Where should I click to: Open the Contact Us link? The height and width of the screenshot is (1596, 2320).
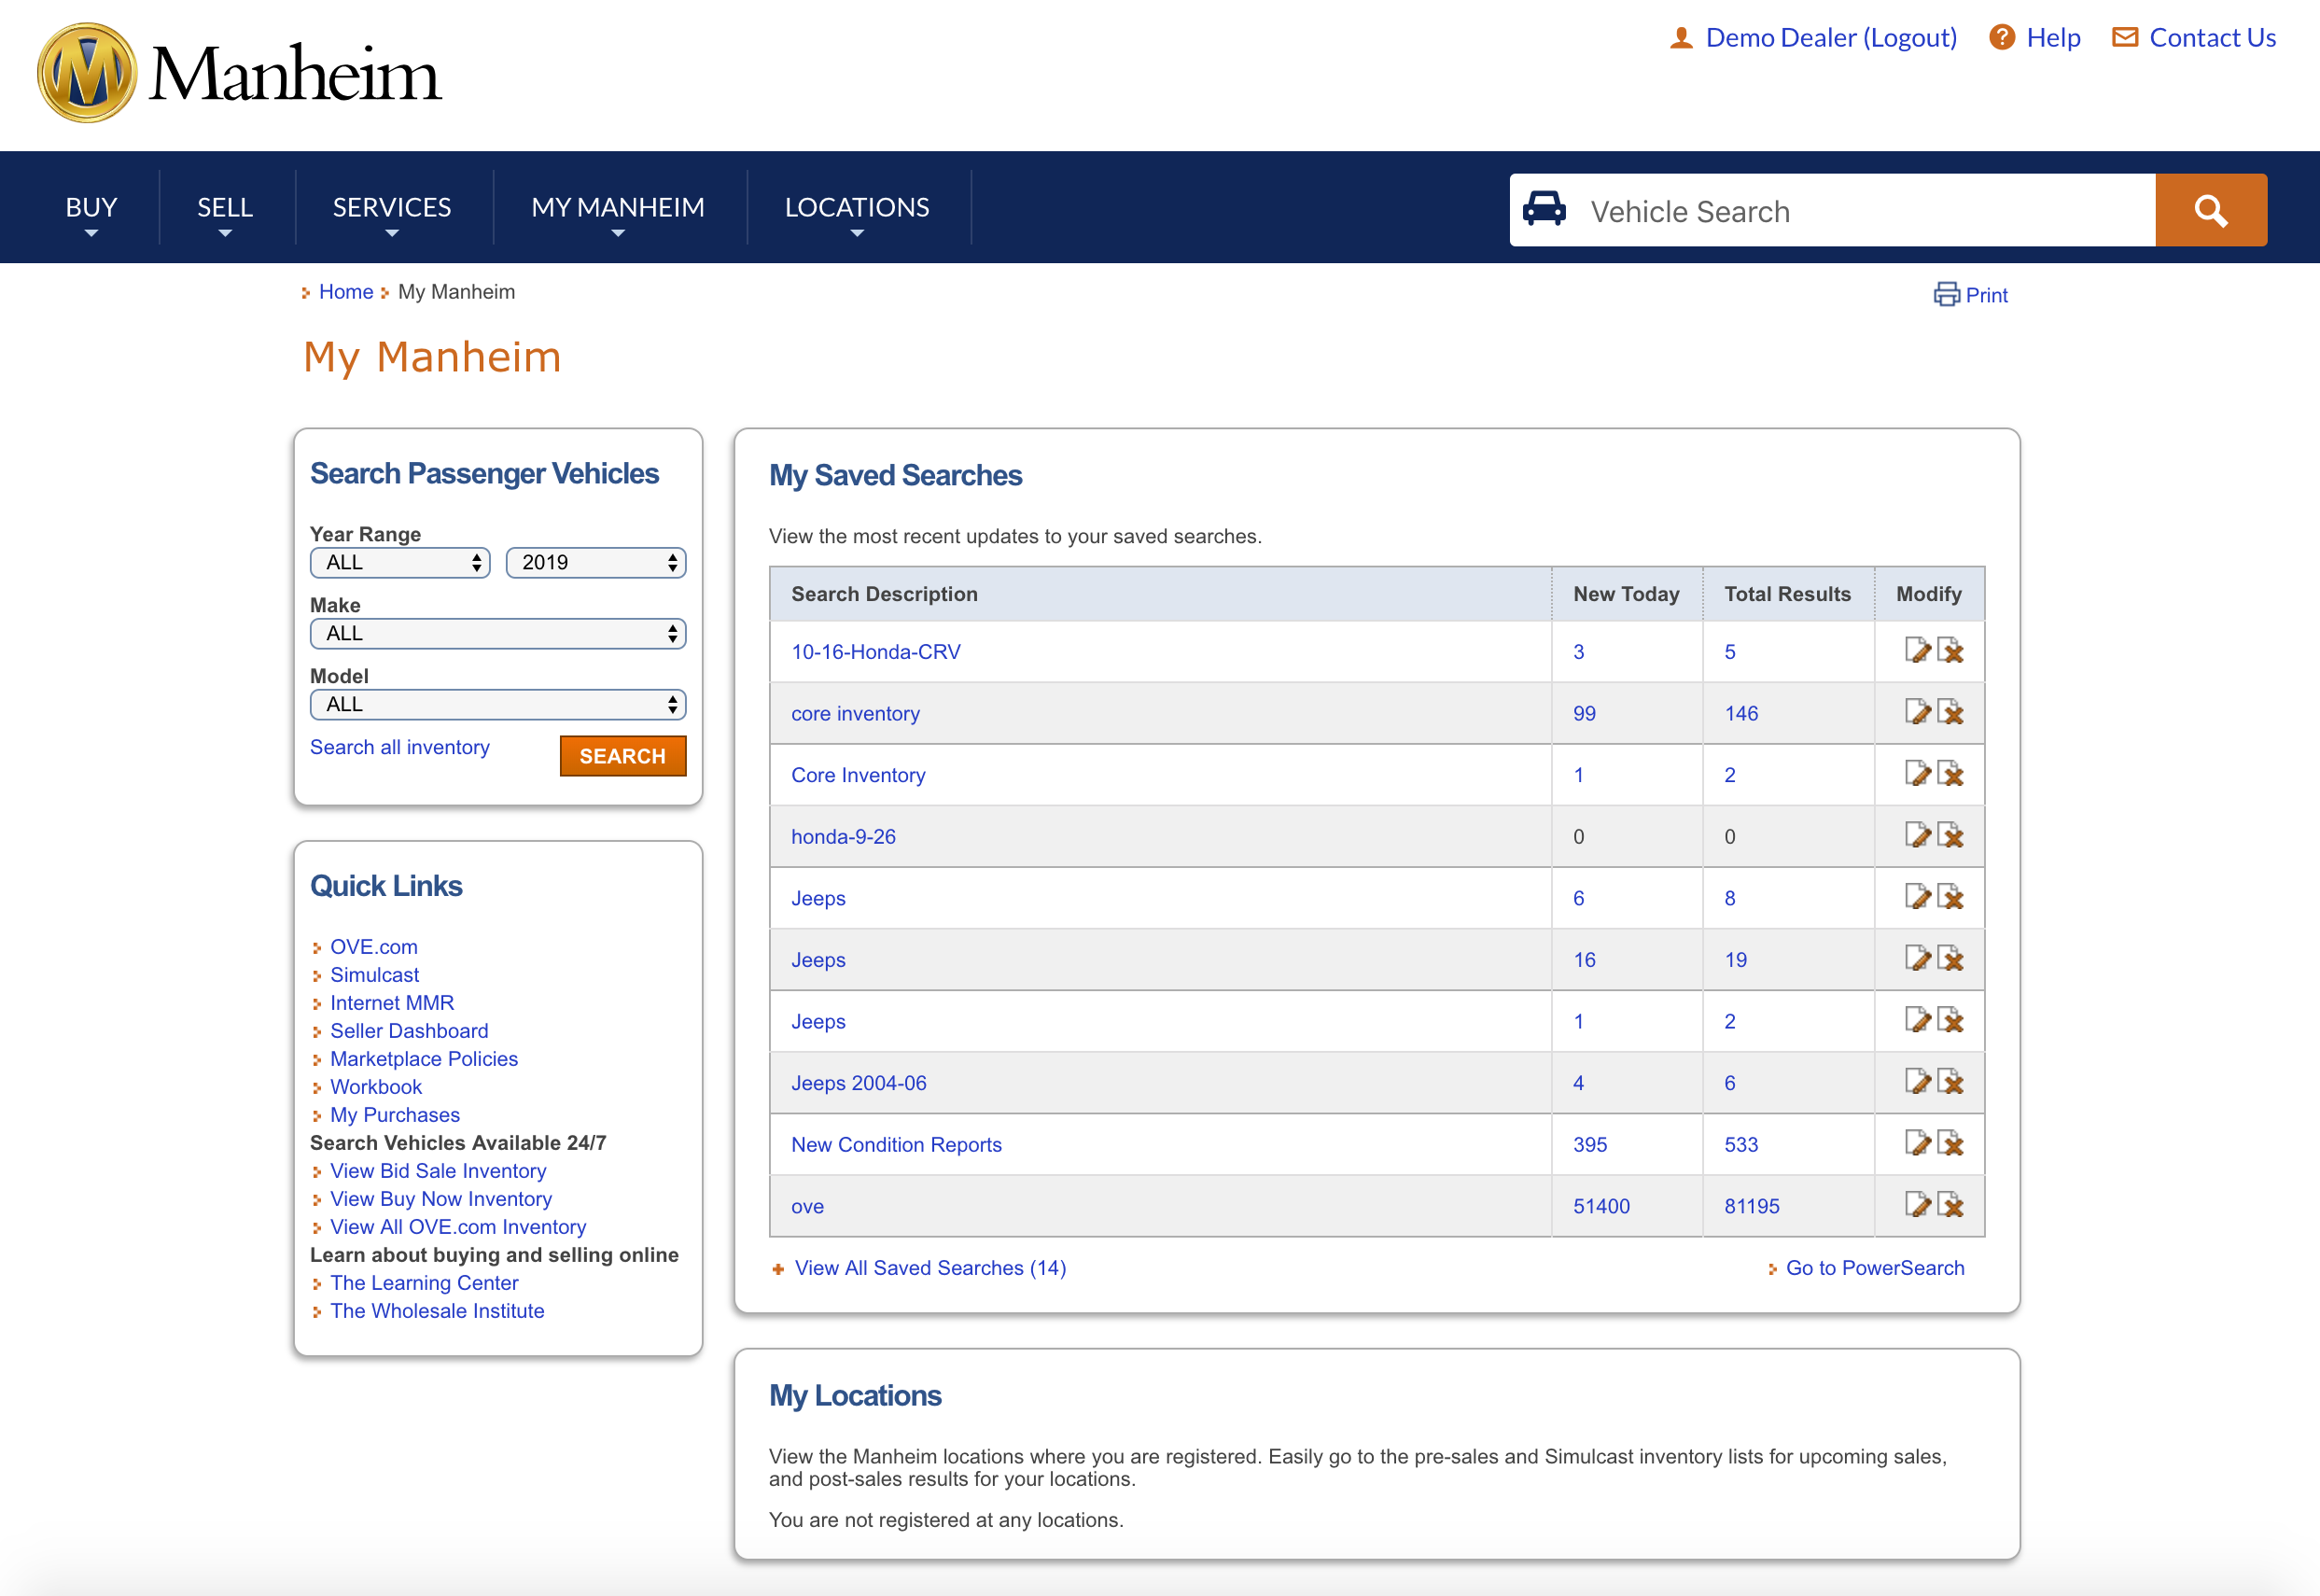point(2212,38)
